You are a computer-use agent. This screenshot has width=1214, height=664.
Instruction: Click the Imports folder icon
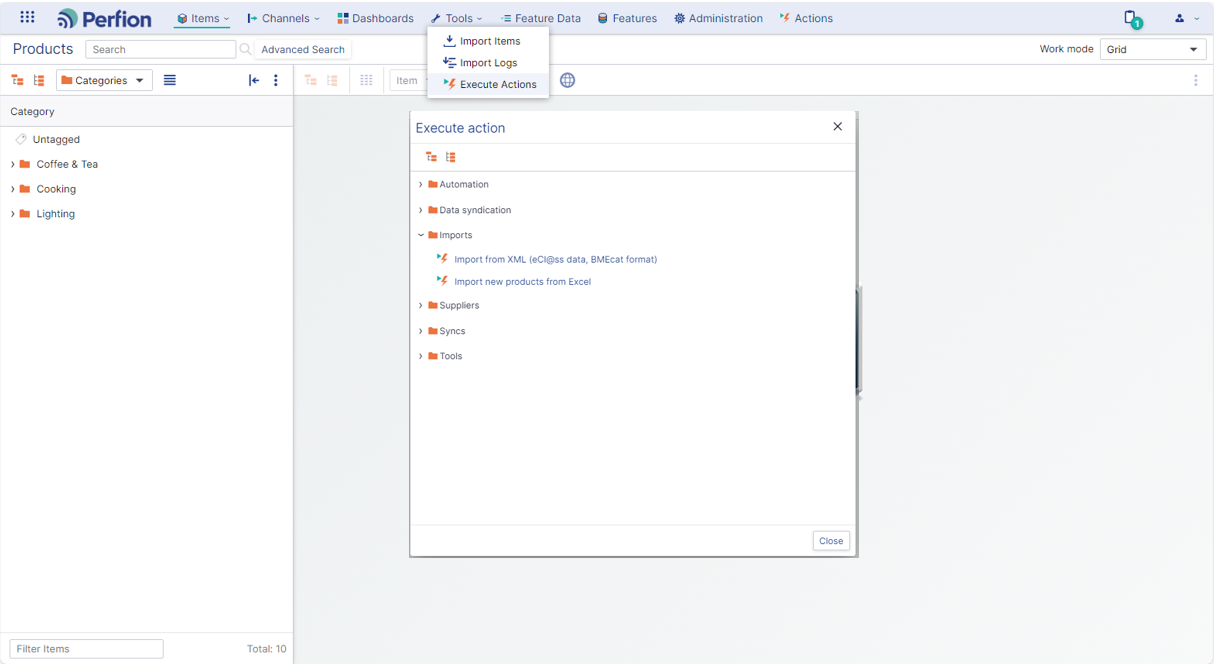click(433, 235)
